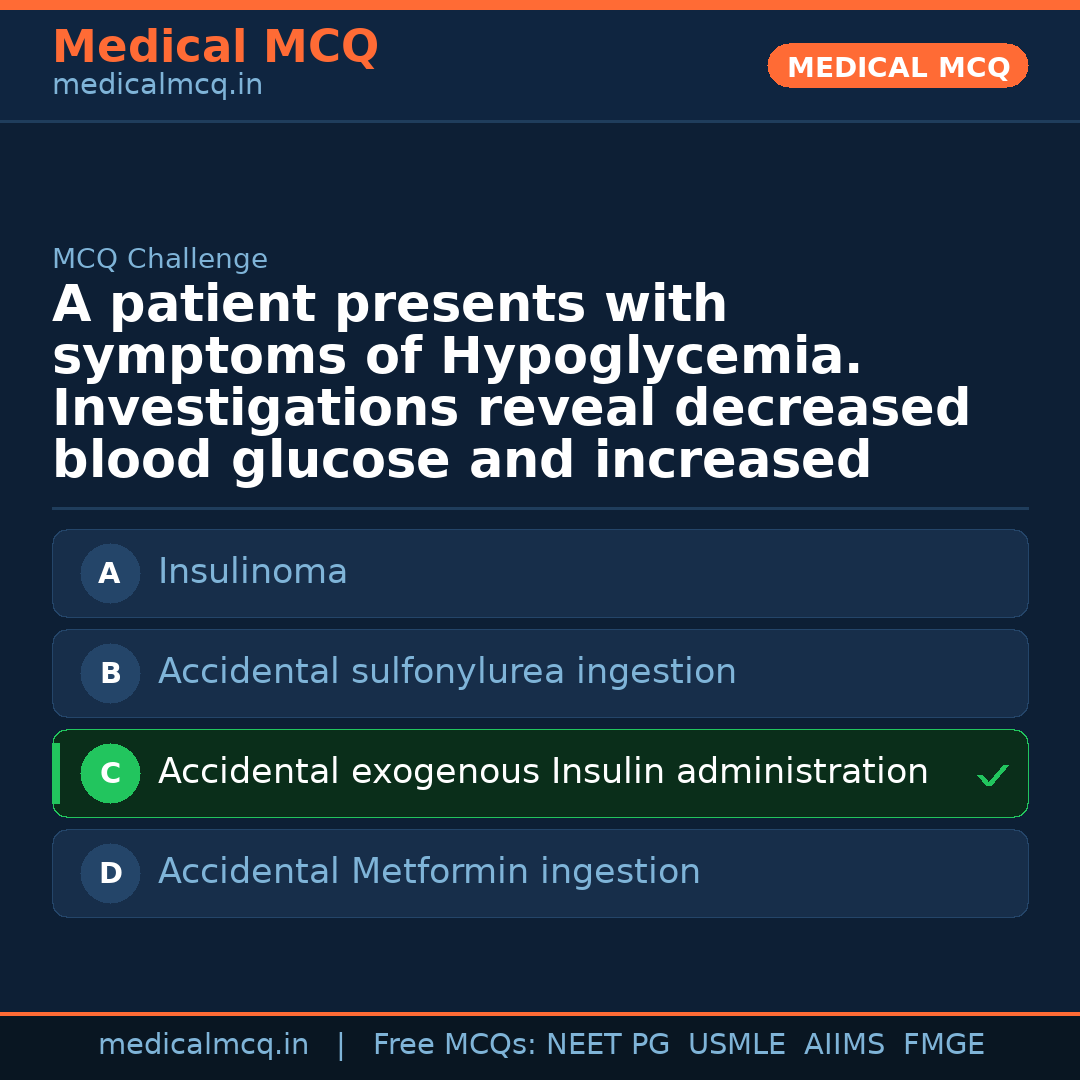Open the medicalmcq.in link in header
1080x1080 pixels.
(x=157, y=86)
